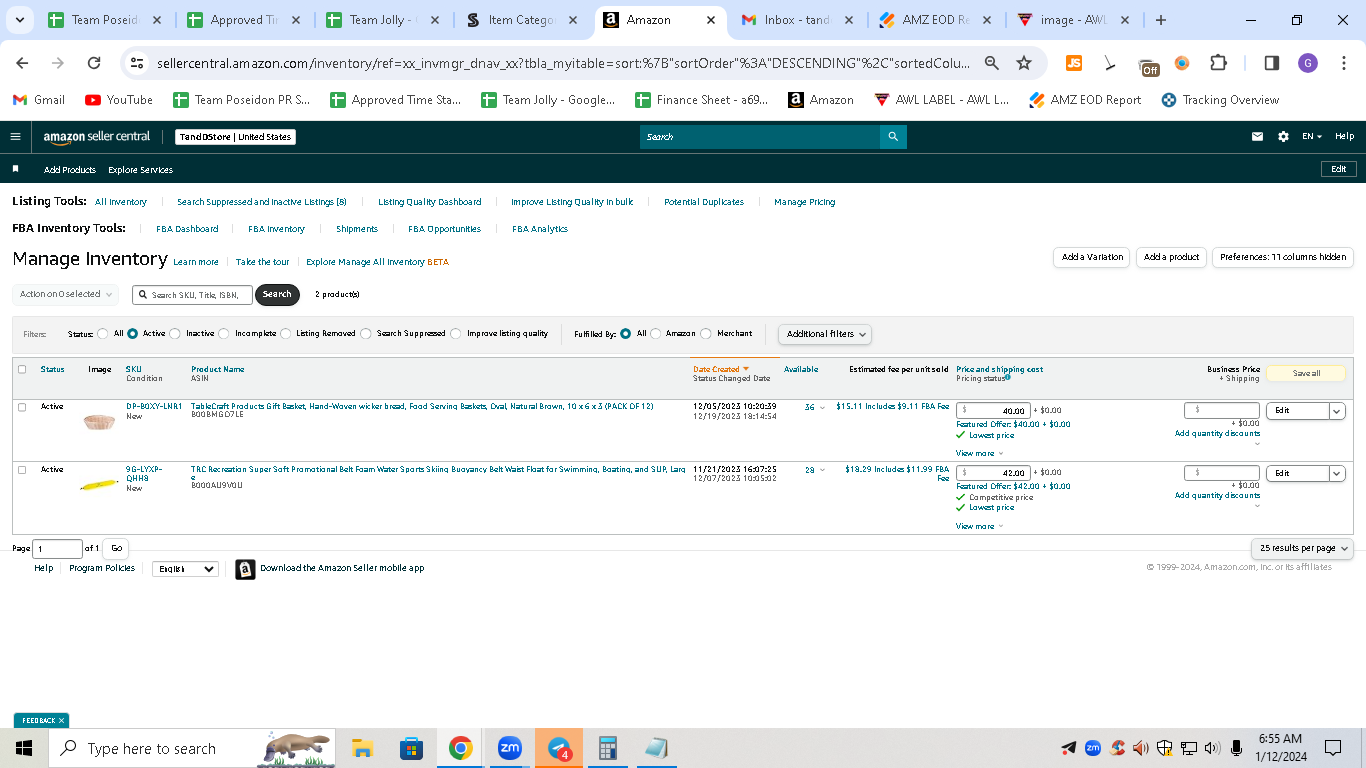Expand View more under the $40.00 price
Viewport: 1366px width, 768px height.
click(x=980, y=454)
